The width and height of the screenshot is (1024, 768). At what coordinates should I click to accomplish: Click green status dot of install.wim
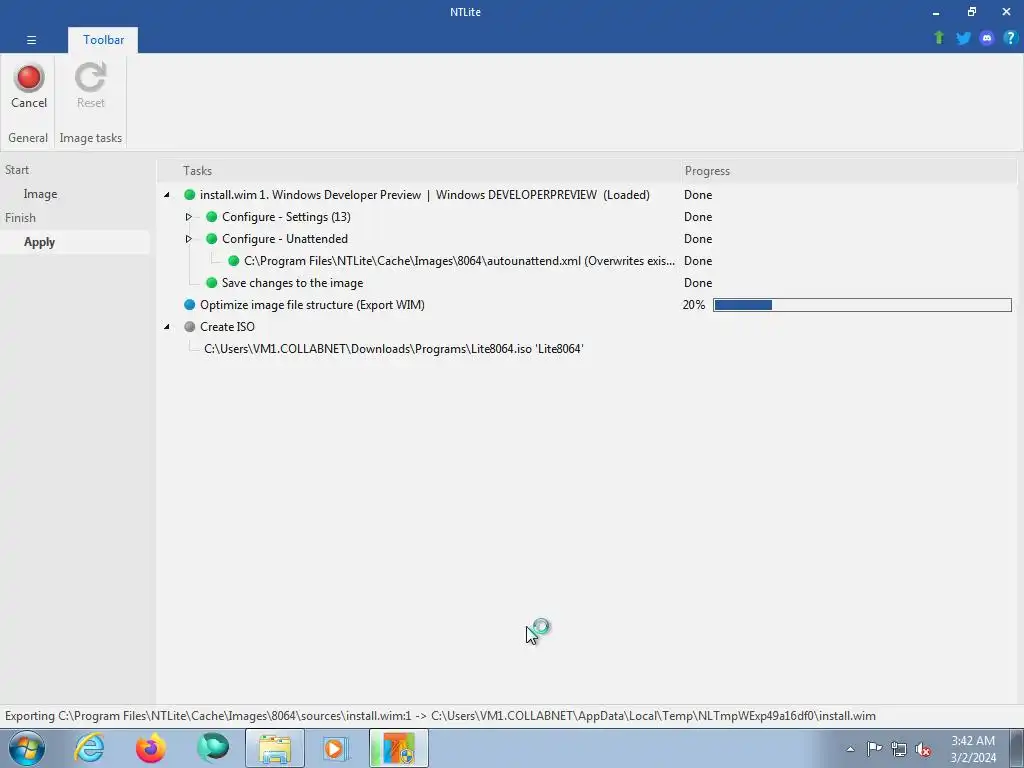[x=189, y=195]
